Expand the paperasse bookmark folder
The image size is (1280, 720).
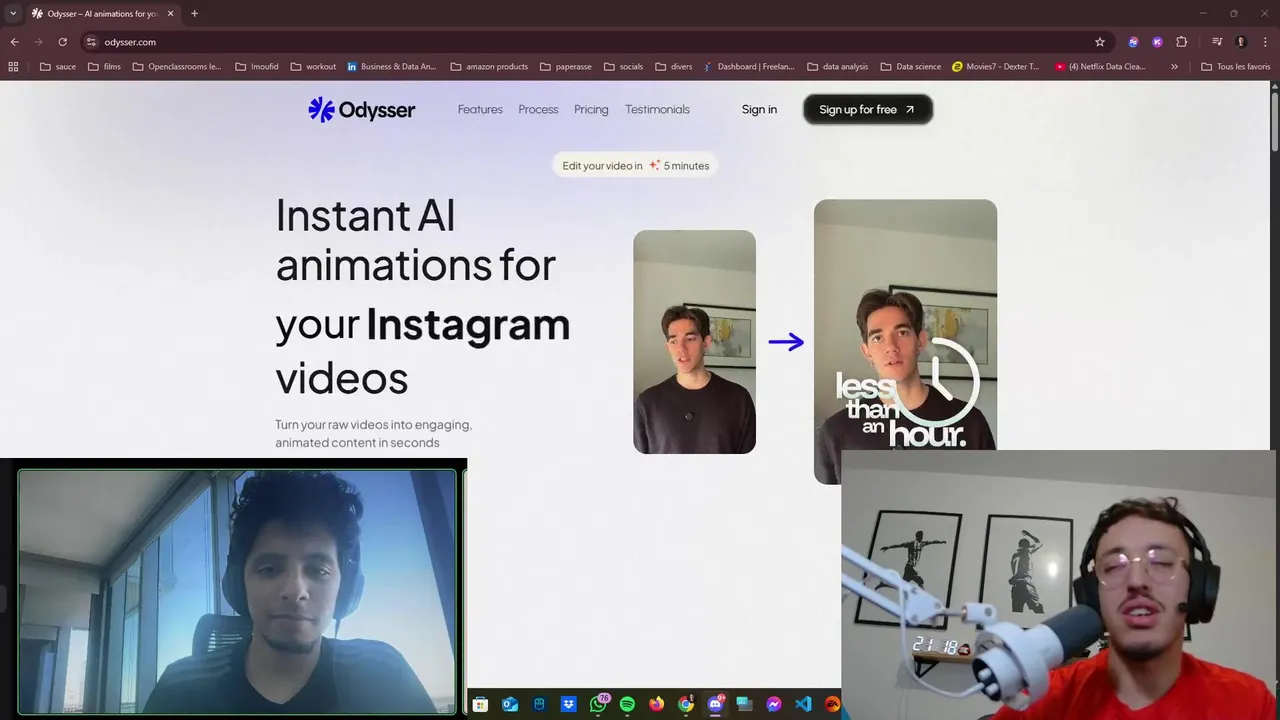[565, 67]
